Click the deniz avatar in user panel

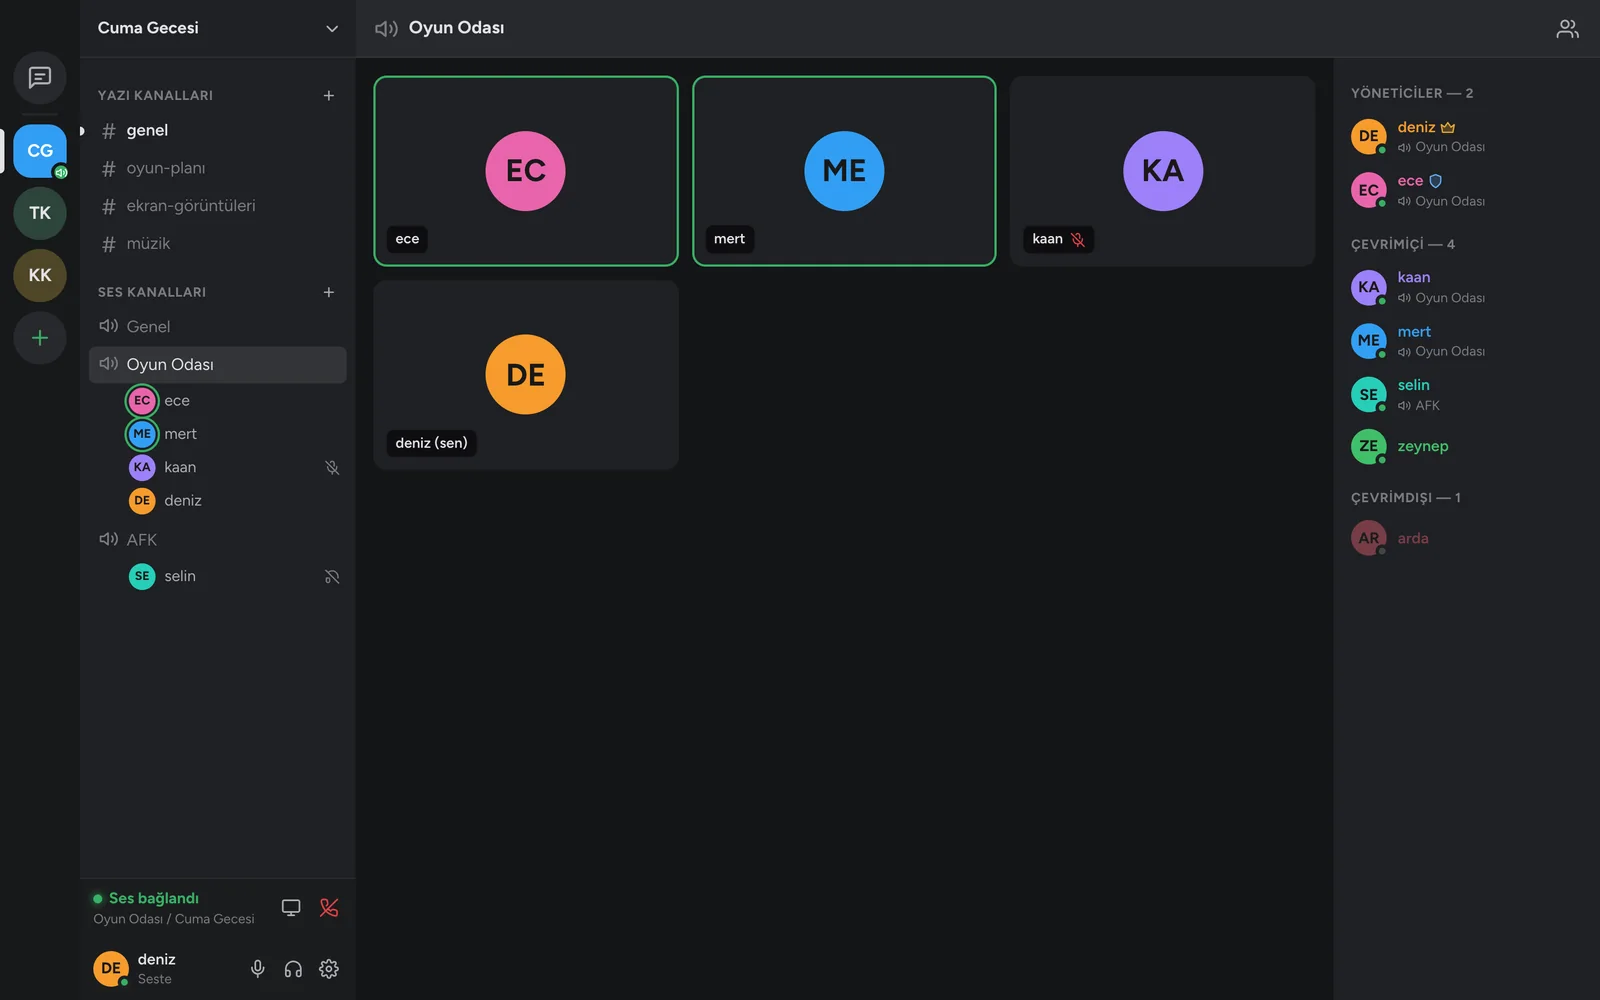pos(111,968)
